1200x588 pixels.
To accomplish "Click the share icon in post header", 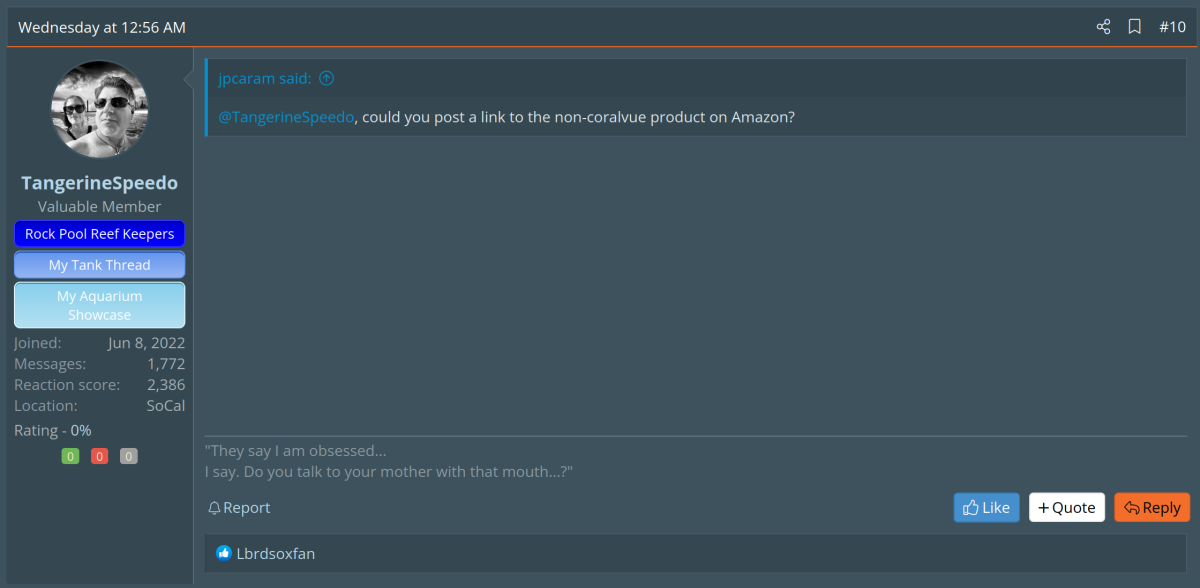I will click(1103, 27).
